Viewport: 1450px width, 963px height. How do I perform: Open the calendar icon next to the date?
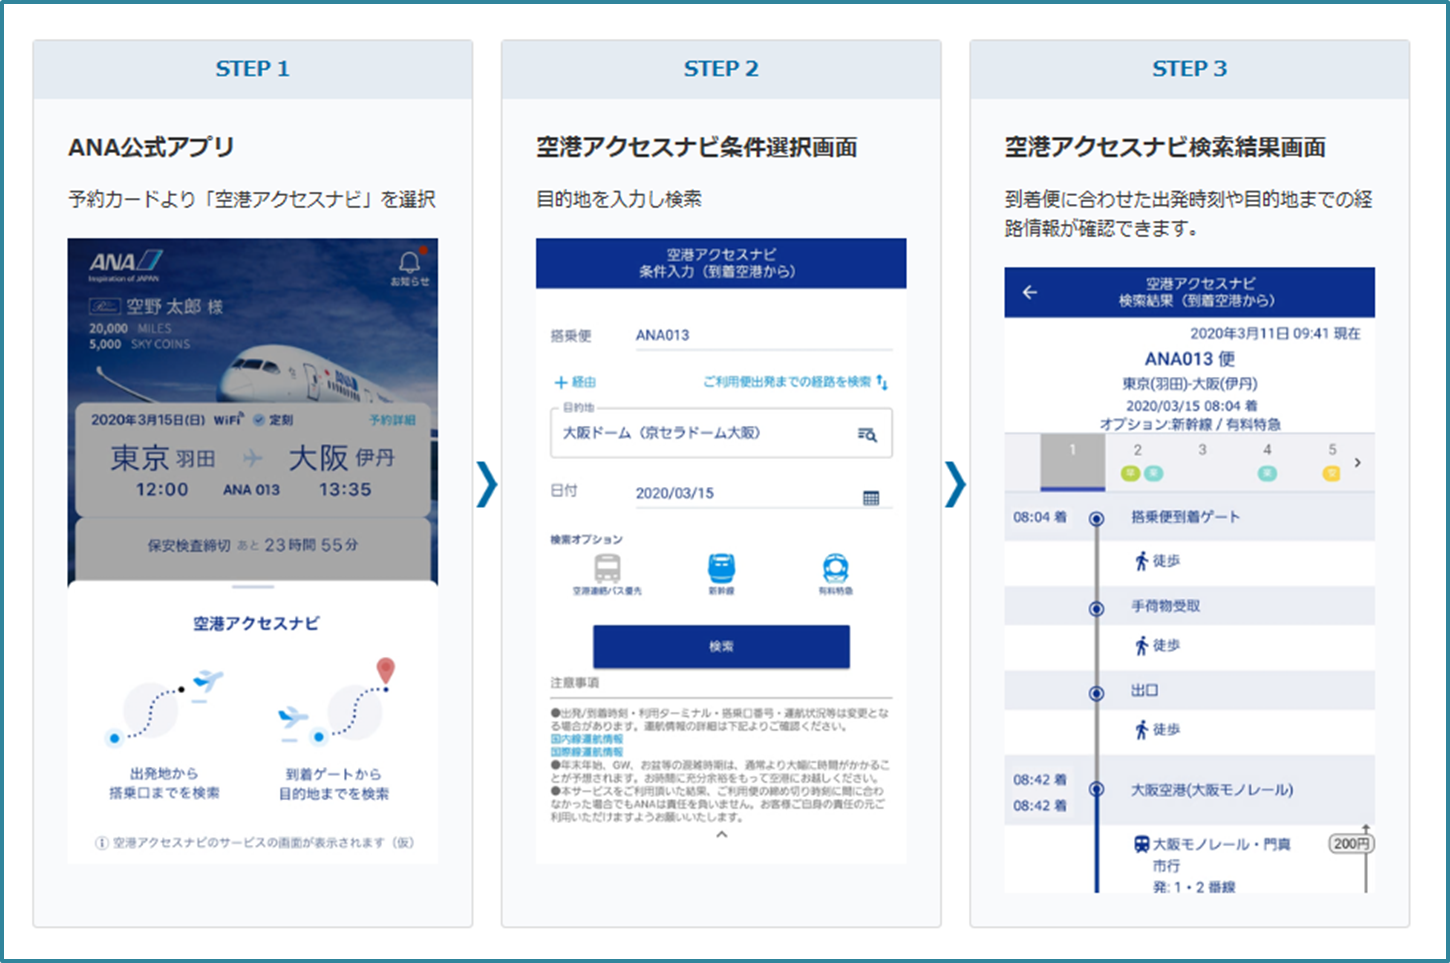[871, 497]
